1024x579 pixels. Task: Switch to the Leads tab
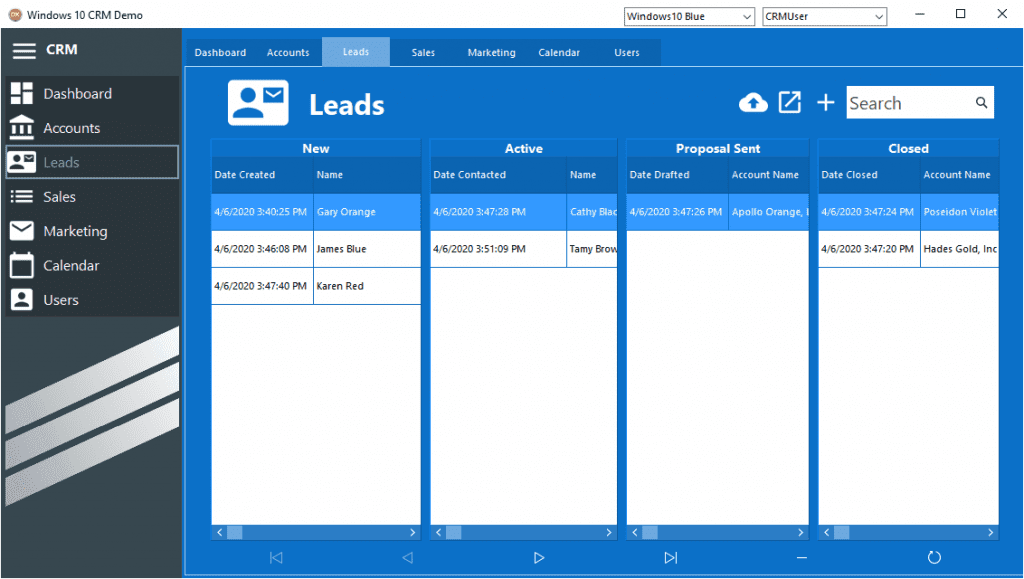pyautogui.click(x=356, y=52)
